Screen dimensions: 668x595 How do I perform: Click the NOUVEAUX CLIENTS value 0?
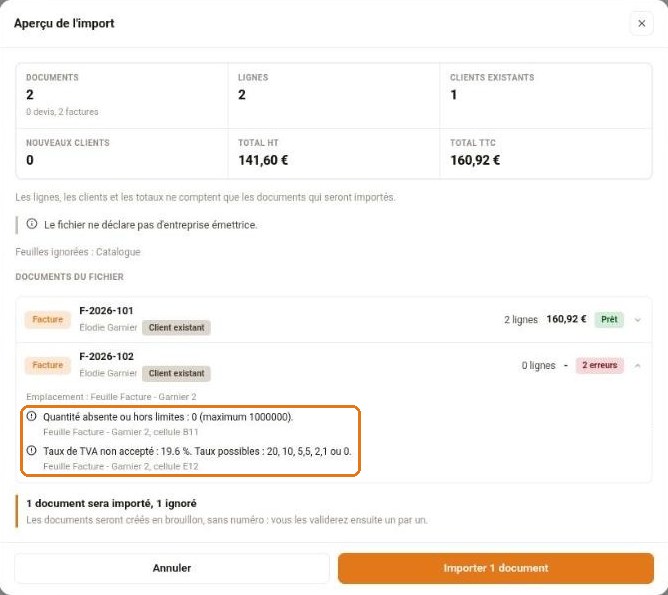30,160
